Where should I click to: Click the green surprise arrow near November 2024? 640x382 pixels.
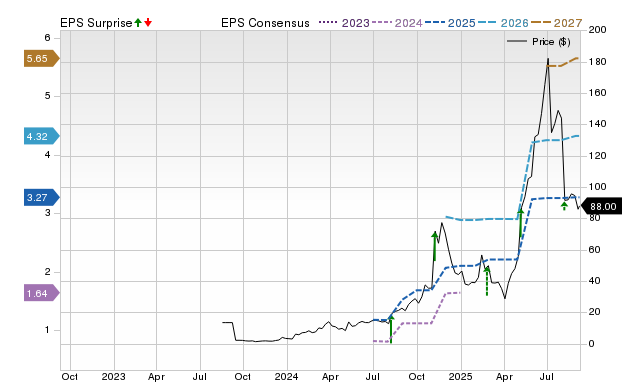(x=434, y=246)
